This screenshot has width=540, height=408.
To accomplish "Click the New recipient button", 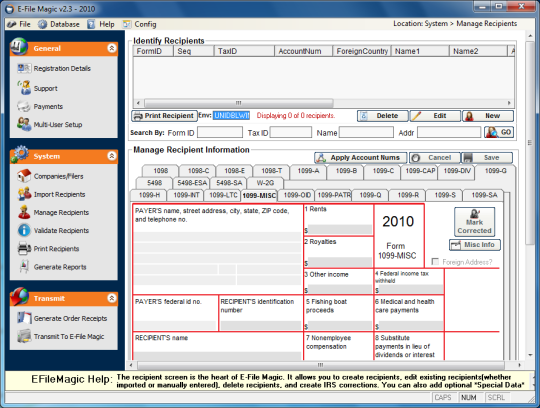I will tap(488, 116).
